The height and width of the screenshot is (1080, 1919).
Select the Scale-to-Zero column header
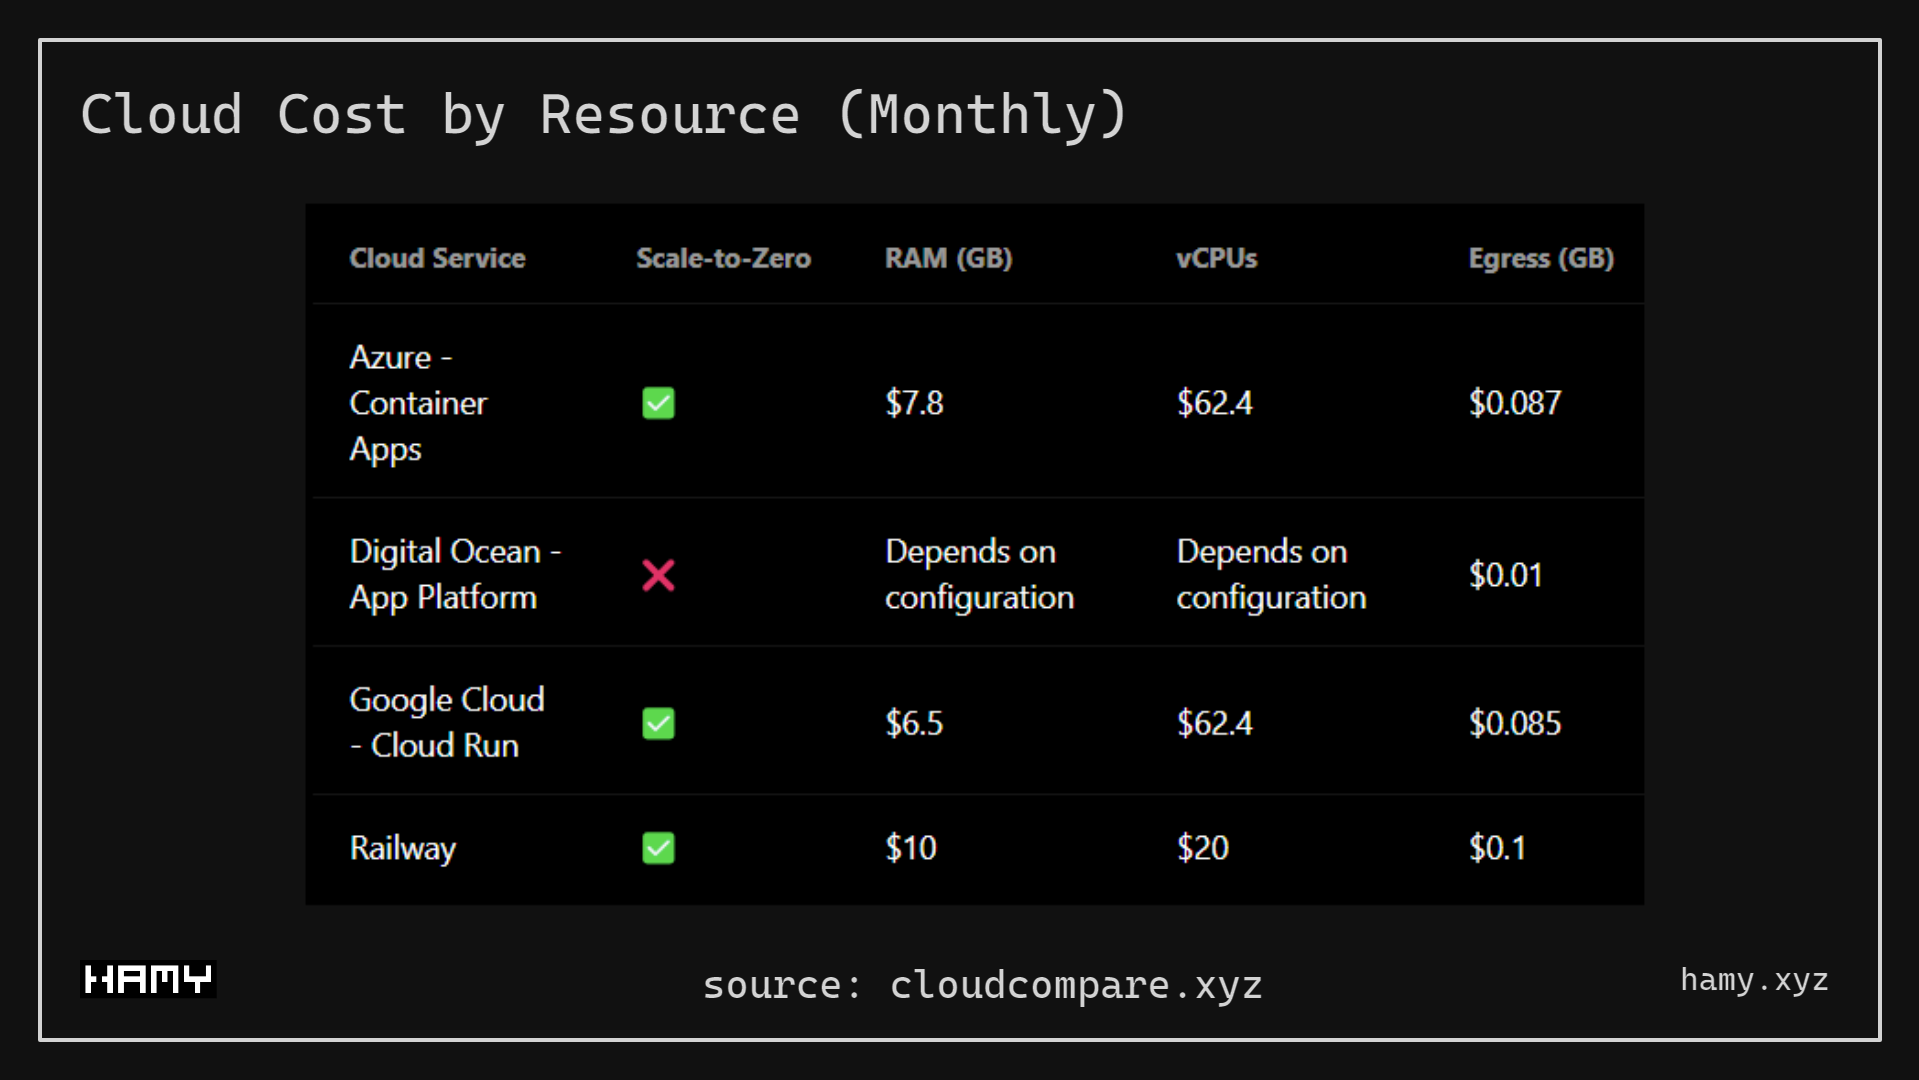coord(723,258)
